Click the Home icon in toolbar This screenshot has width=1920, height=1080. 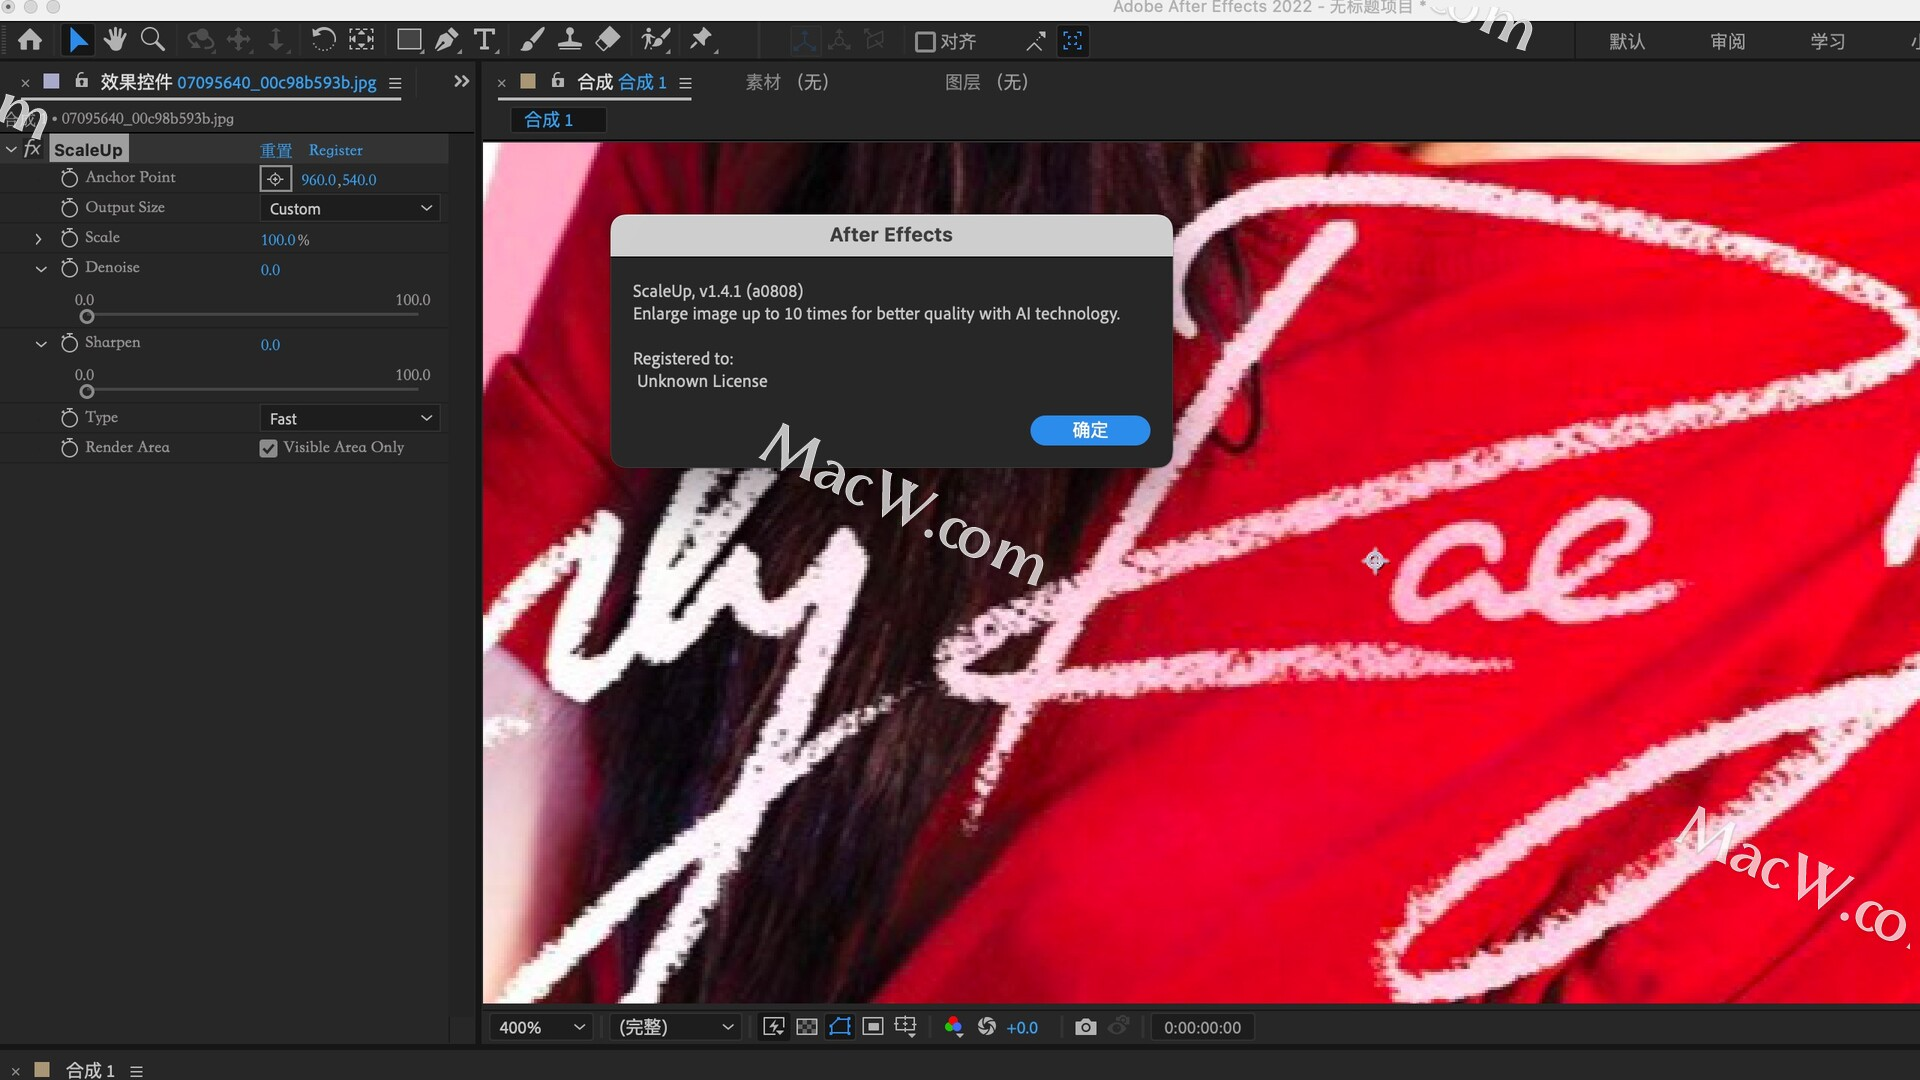tap(30, 40)
